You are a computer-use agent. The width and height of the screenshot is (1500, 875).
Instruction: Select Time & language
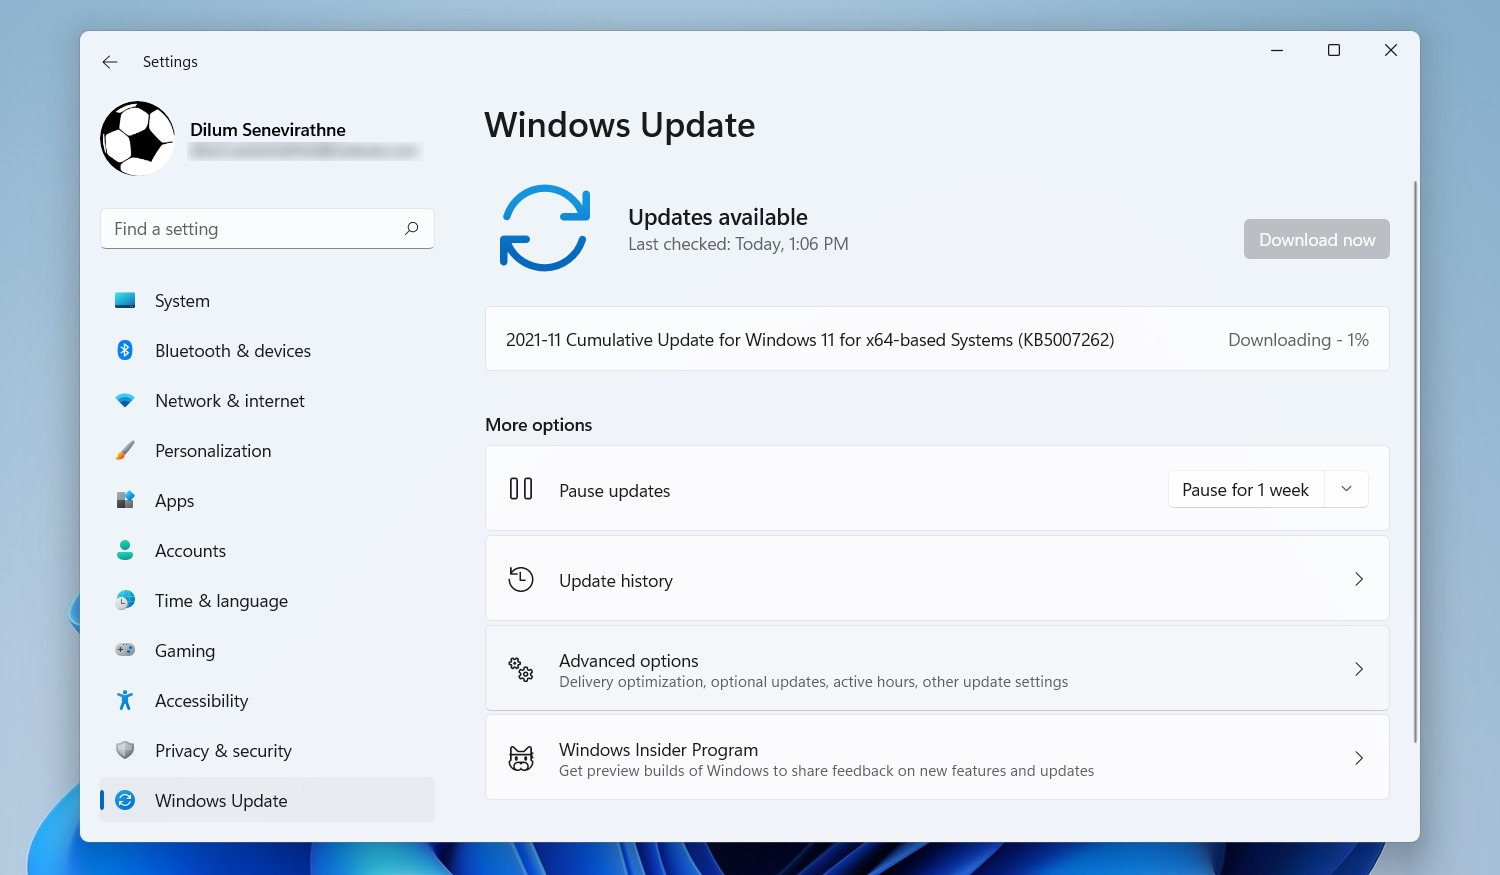click(267, 601)
